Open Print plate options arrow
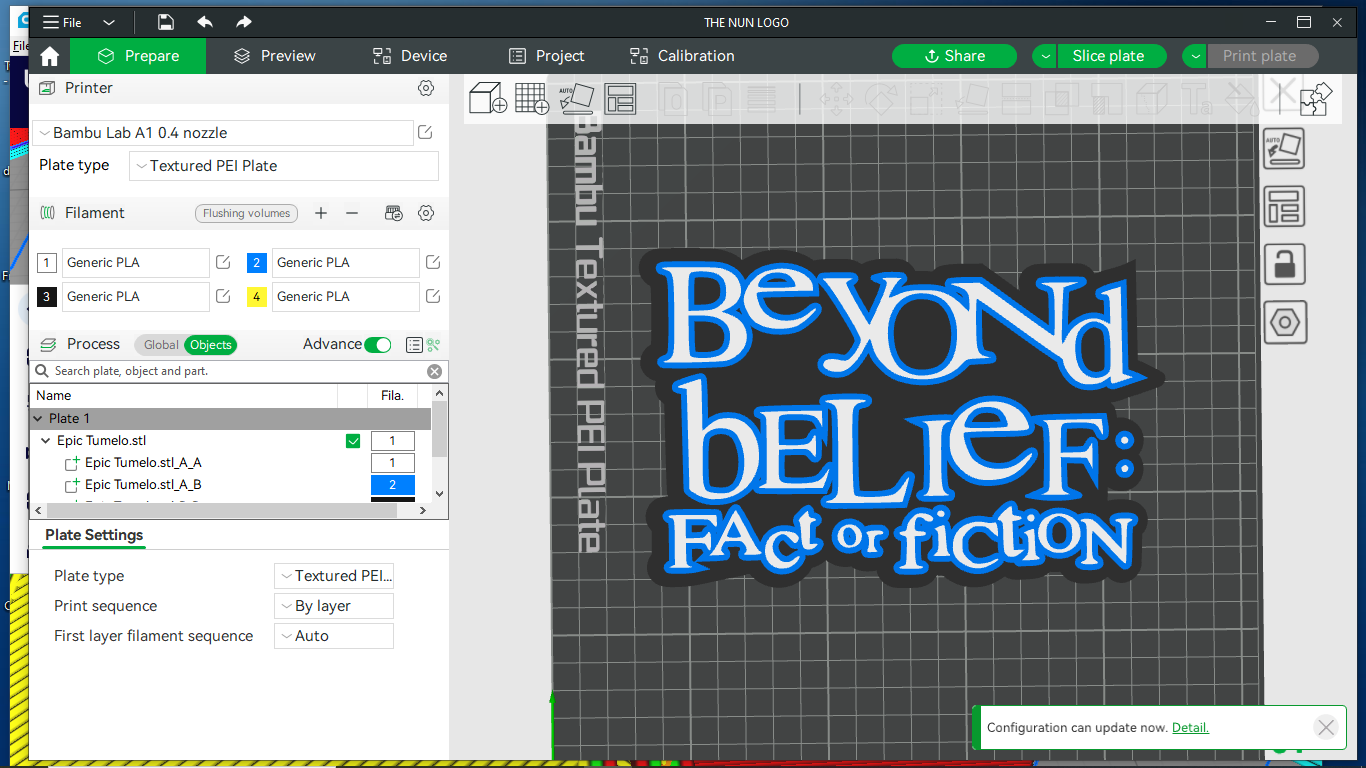 1194,56
